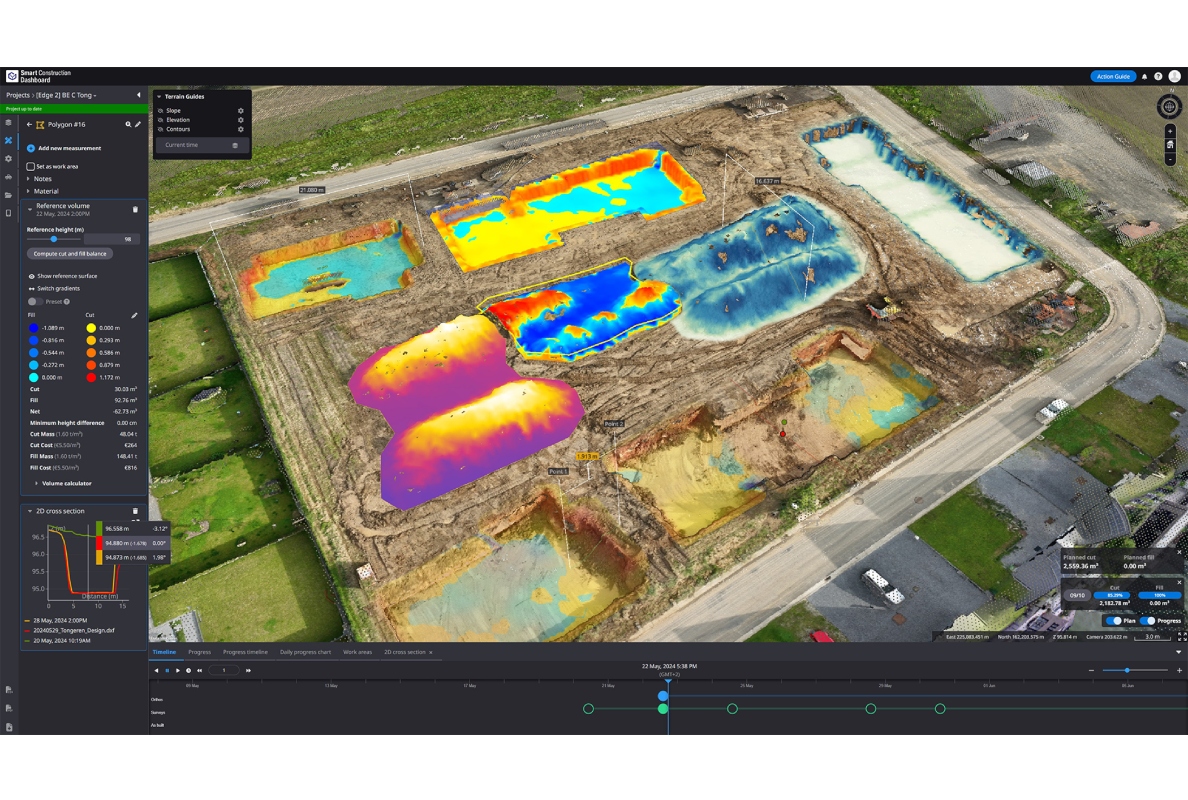The image size is (1188, 800).
Task: Open Contours settings gear in Terrain Guides
Action: click(x=241, y=130)
